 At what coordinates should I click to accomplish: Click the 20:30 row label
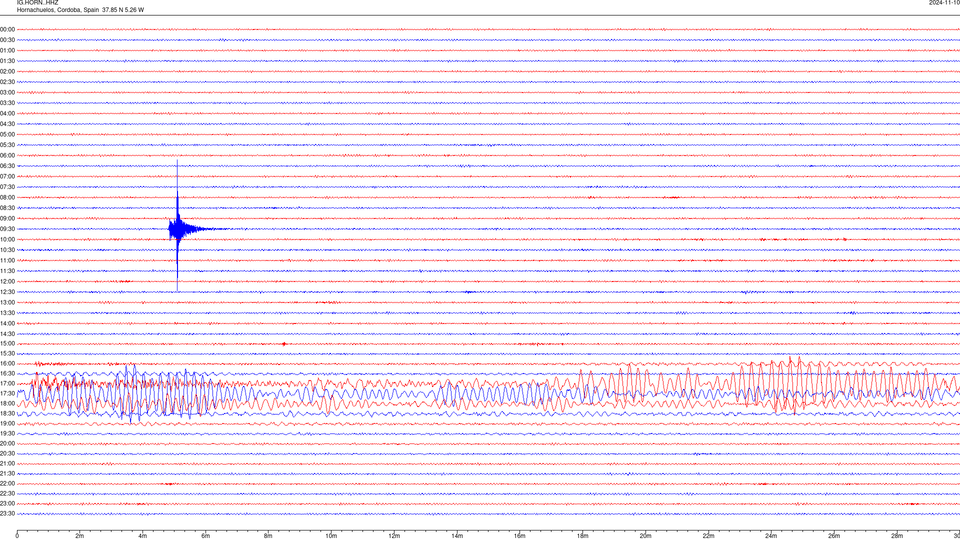coord(7,454)
